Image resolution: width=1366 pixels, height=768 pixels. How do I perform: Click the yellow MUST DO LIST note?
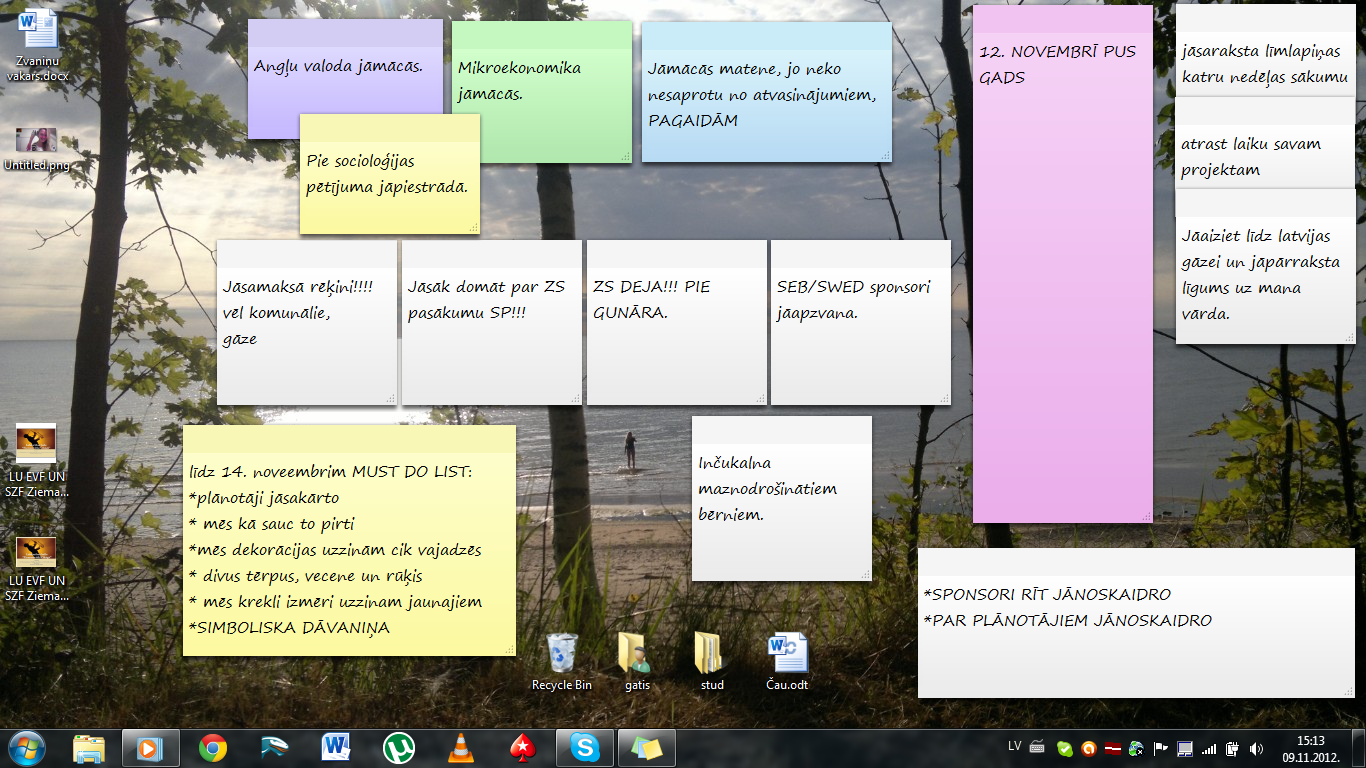pos(349,540)
